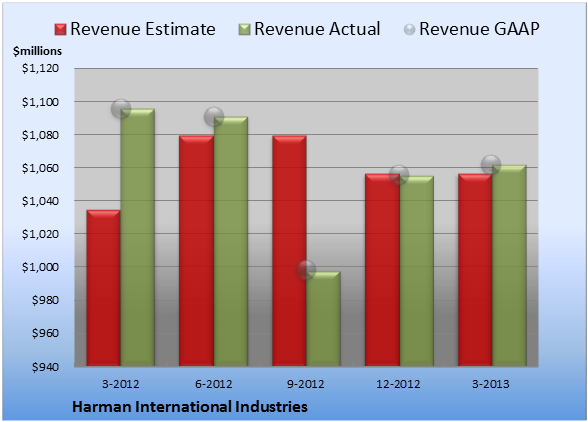588x422 pixels.
Task: Click the GAAP sphere marker for 12-2012
Action: coord(399,175)
